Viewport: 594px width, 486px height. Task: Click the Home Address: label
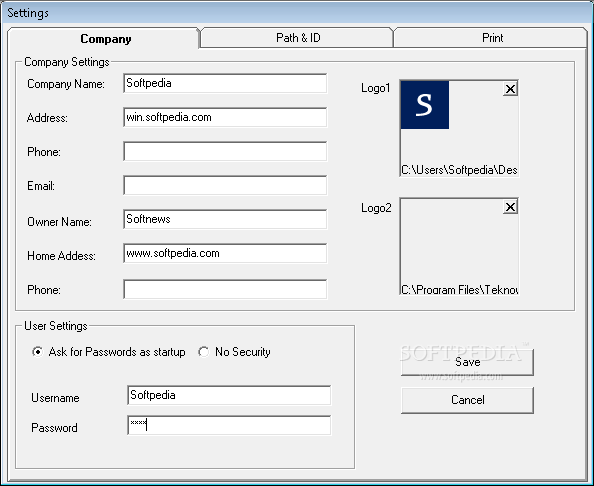click(61, 256)
